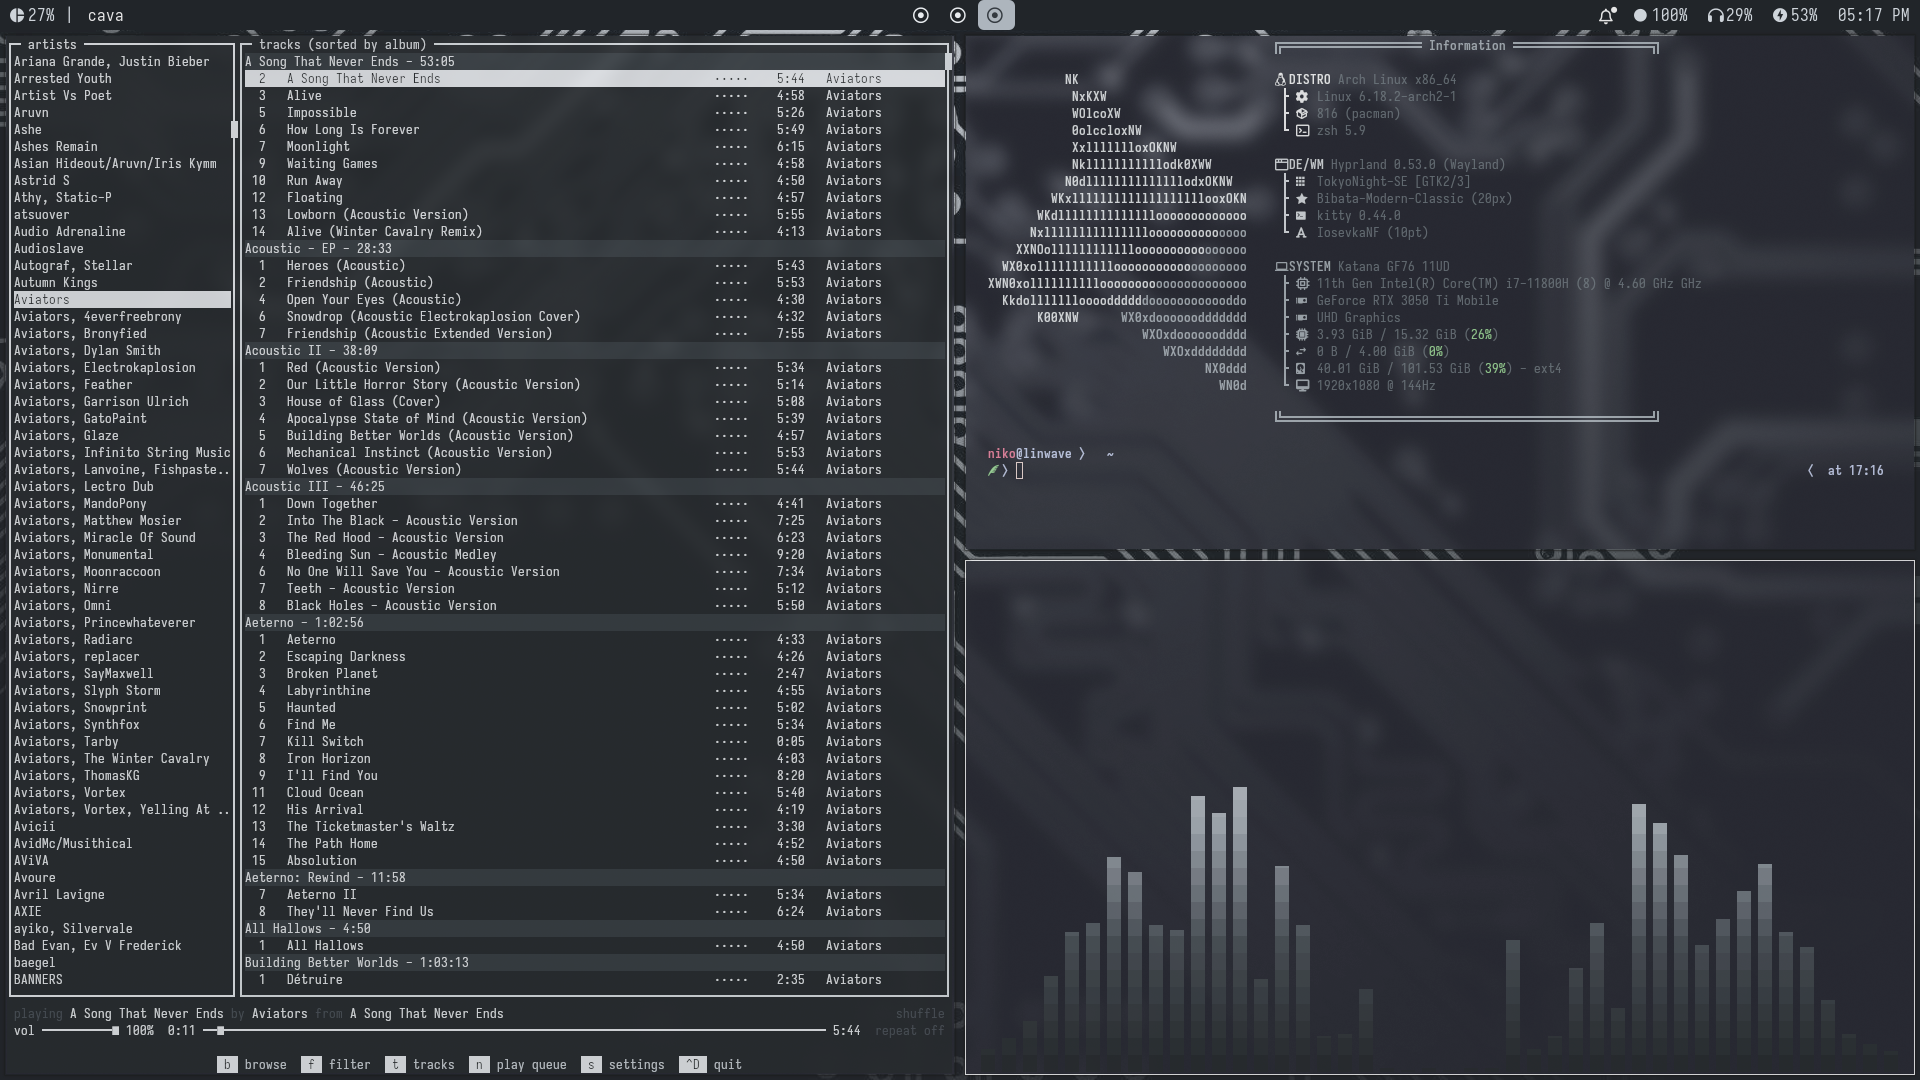Viewport: 1920px width, 1080px height.
Task: Click the headphones volume icon in top bar
Action: (1717, 15)
